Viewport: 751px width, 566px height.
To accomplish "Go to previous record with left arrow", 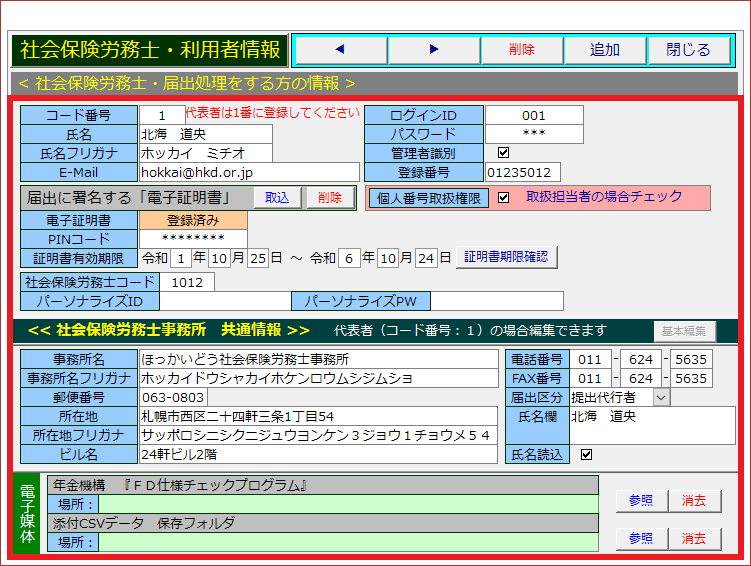I will (x=339, y=50).
